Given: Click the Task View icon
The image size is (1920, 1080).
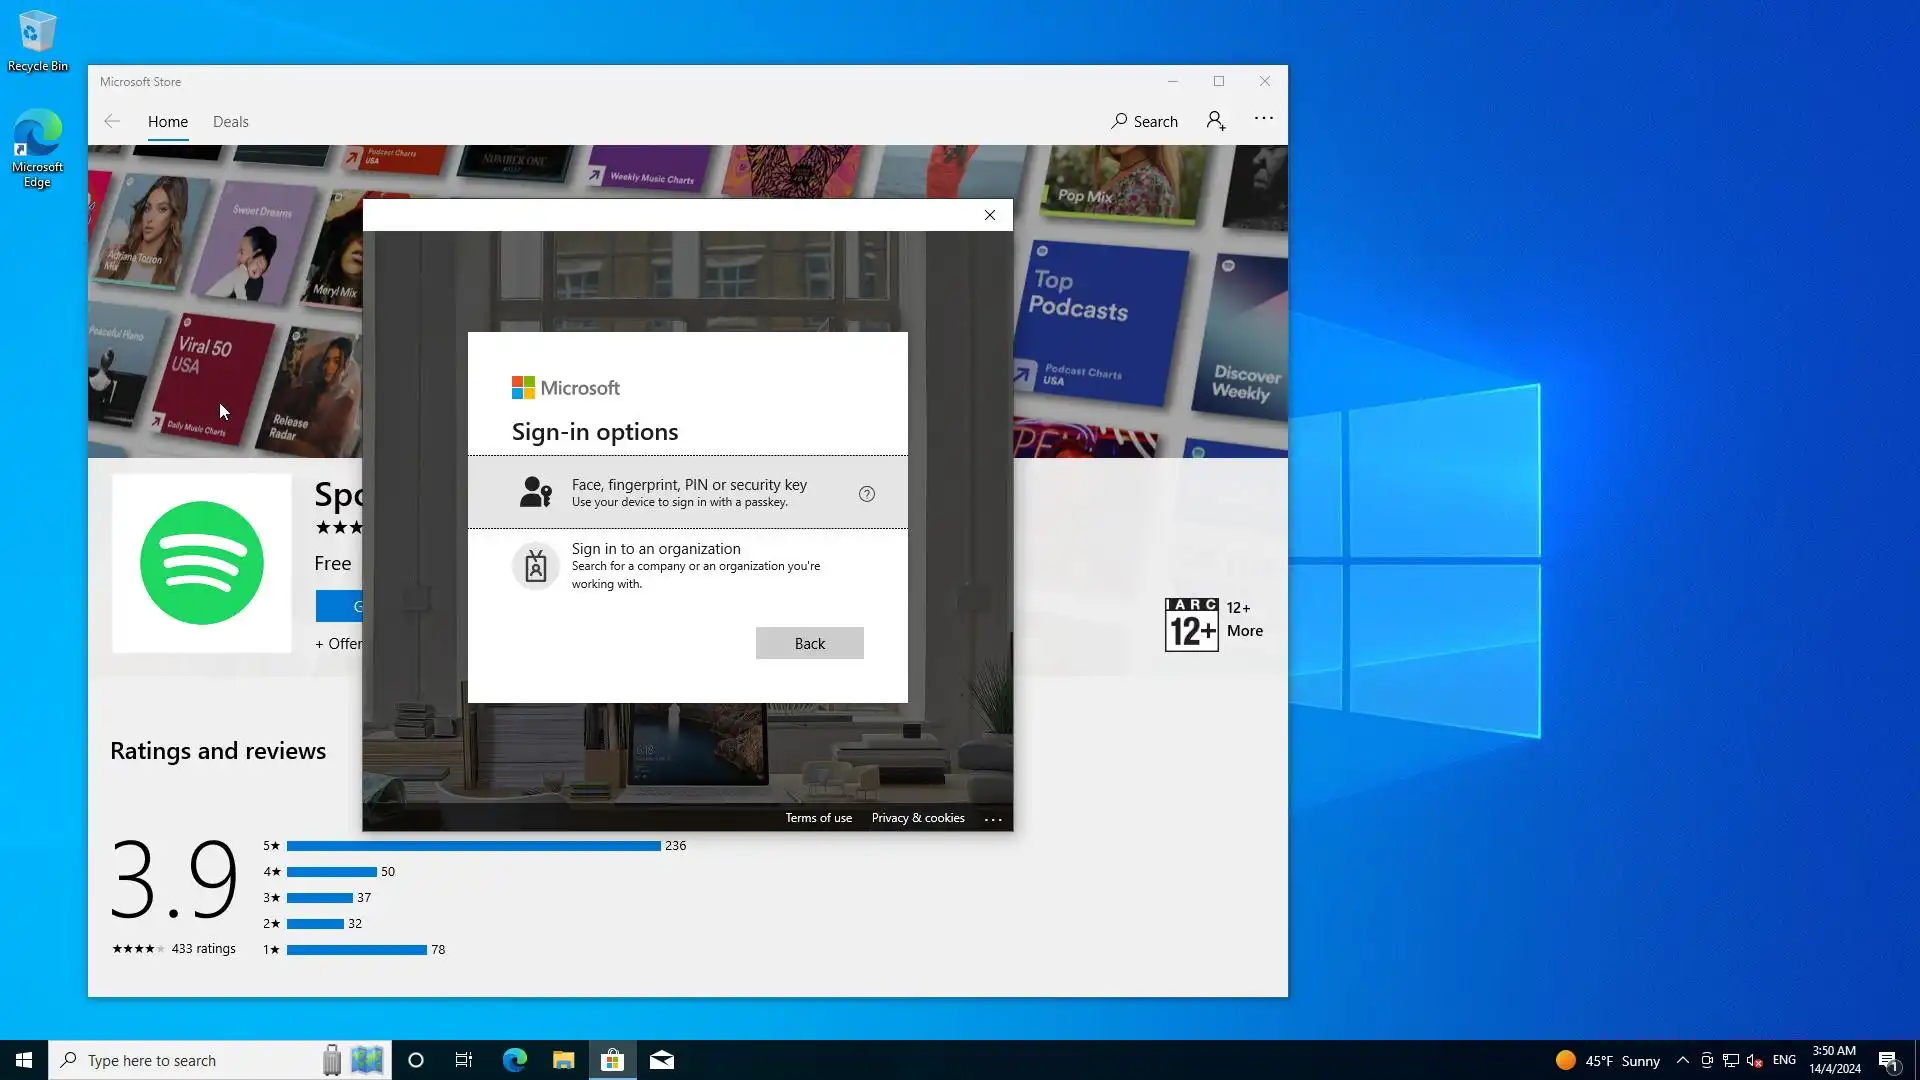Looking at the screenshot, I should tap(464, 1060).
